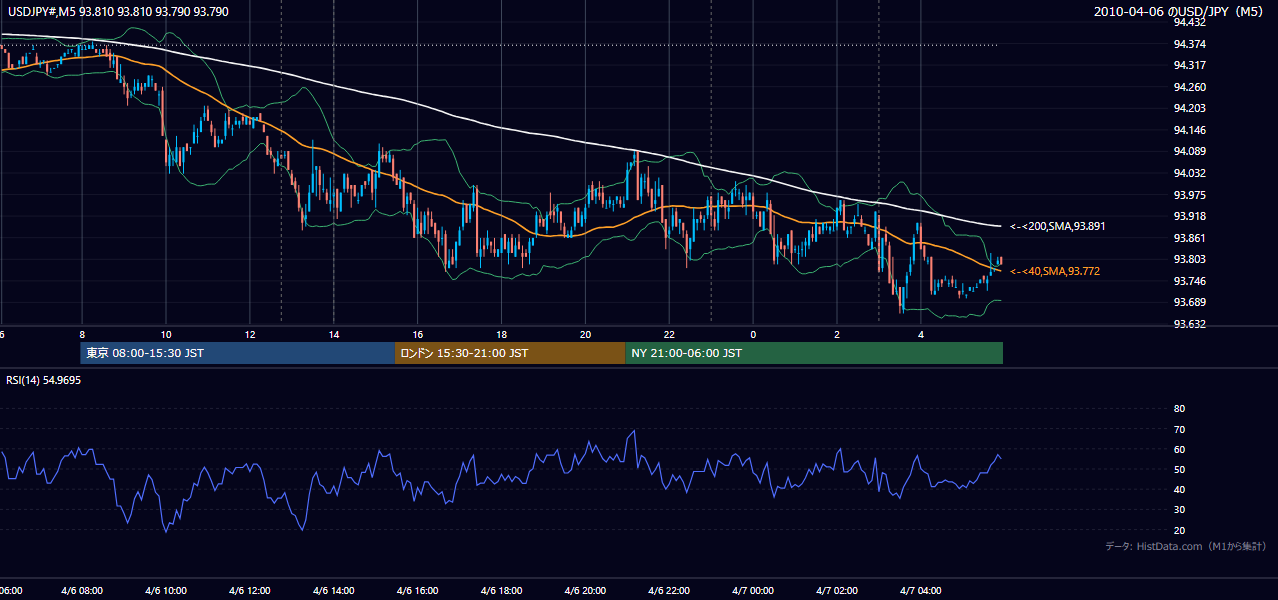Click RSI scale value 70
Screen dimensions: 1278x600
point(1180,429)
